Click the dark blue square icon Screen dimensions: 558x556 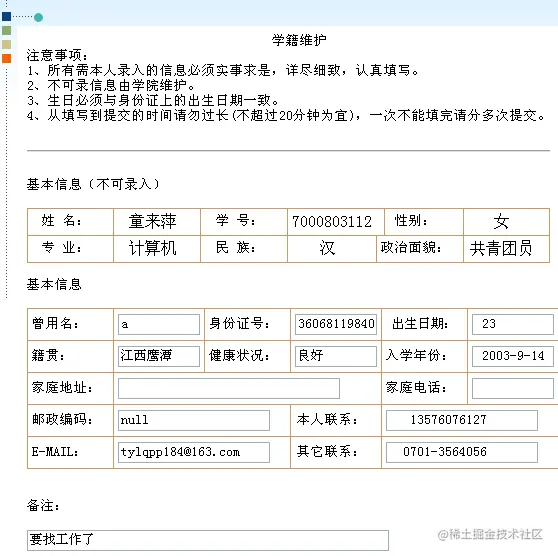[6, 16]
